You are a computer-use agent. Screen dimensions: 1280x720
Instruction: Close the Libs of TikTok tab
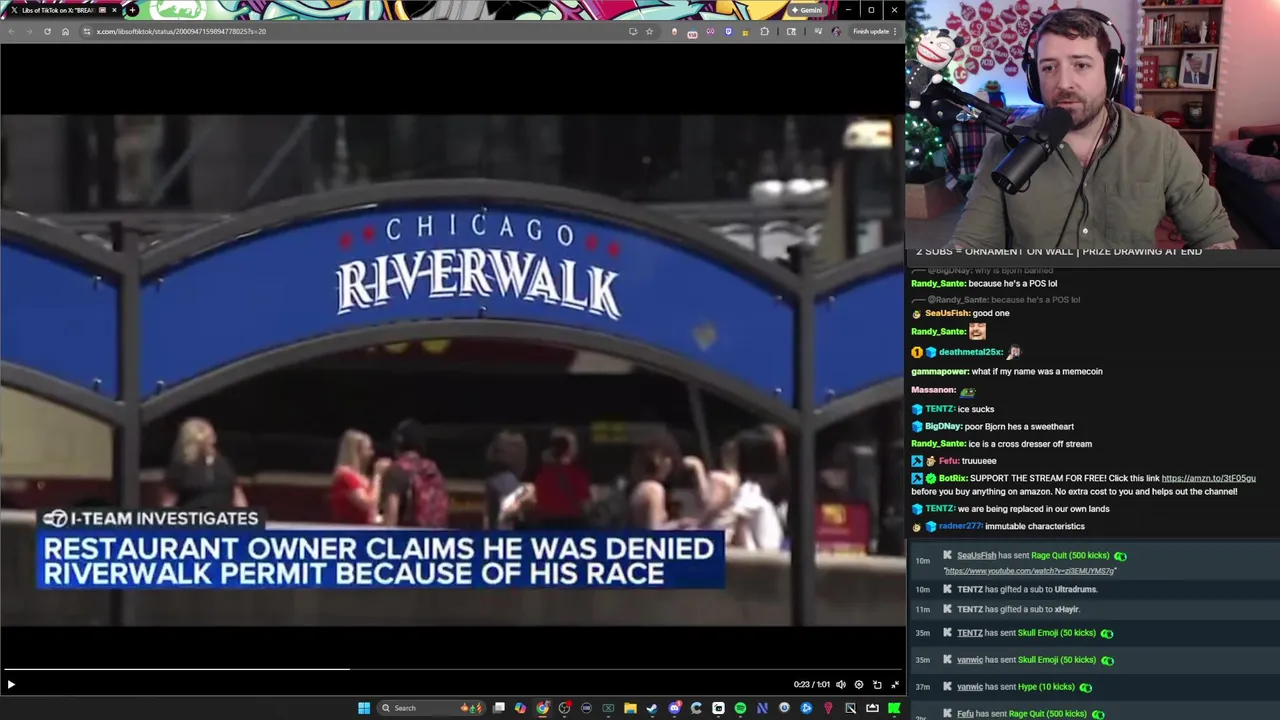point(114,10)
